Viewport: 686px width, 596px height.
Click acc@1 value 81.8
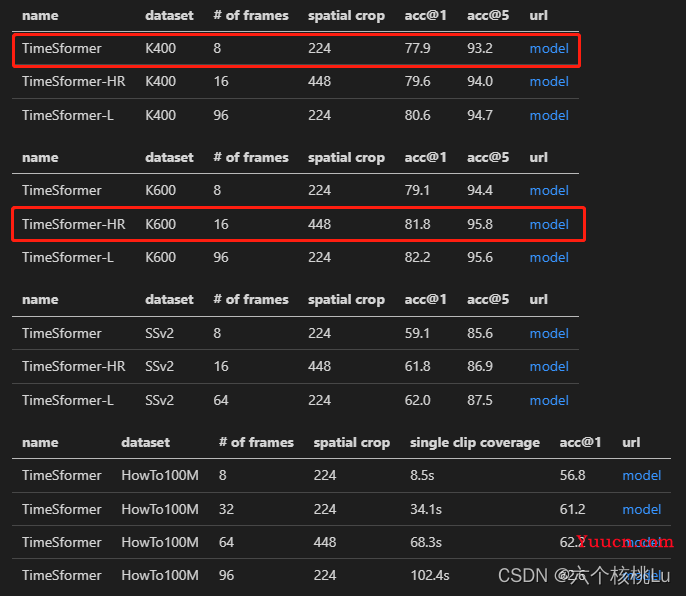coord(417,224)
